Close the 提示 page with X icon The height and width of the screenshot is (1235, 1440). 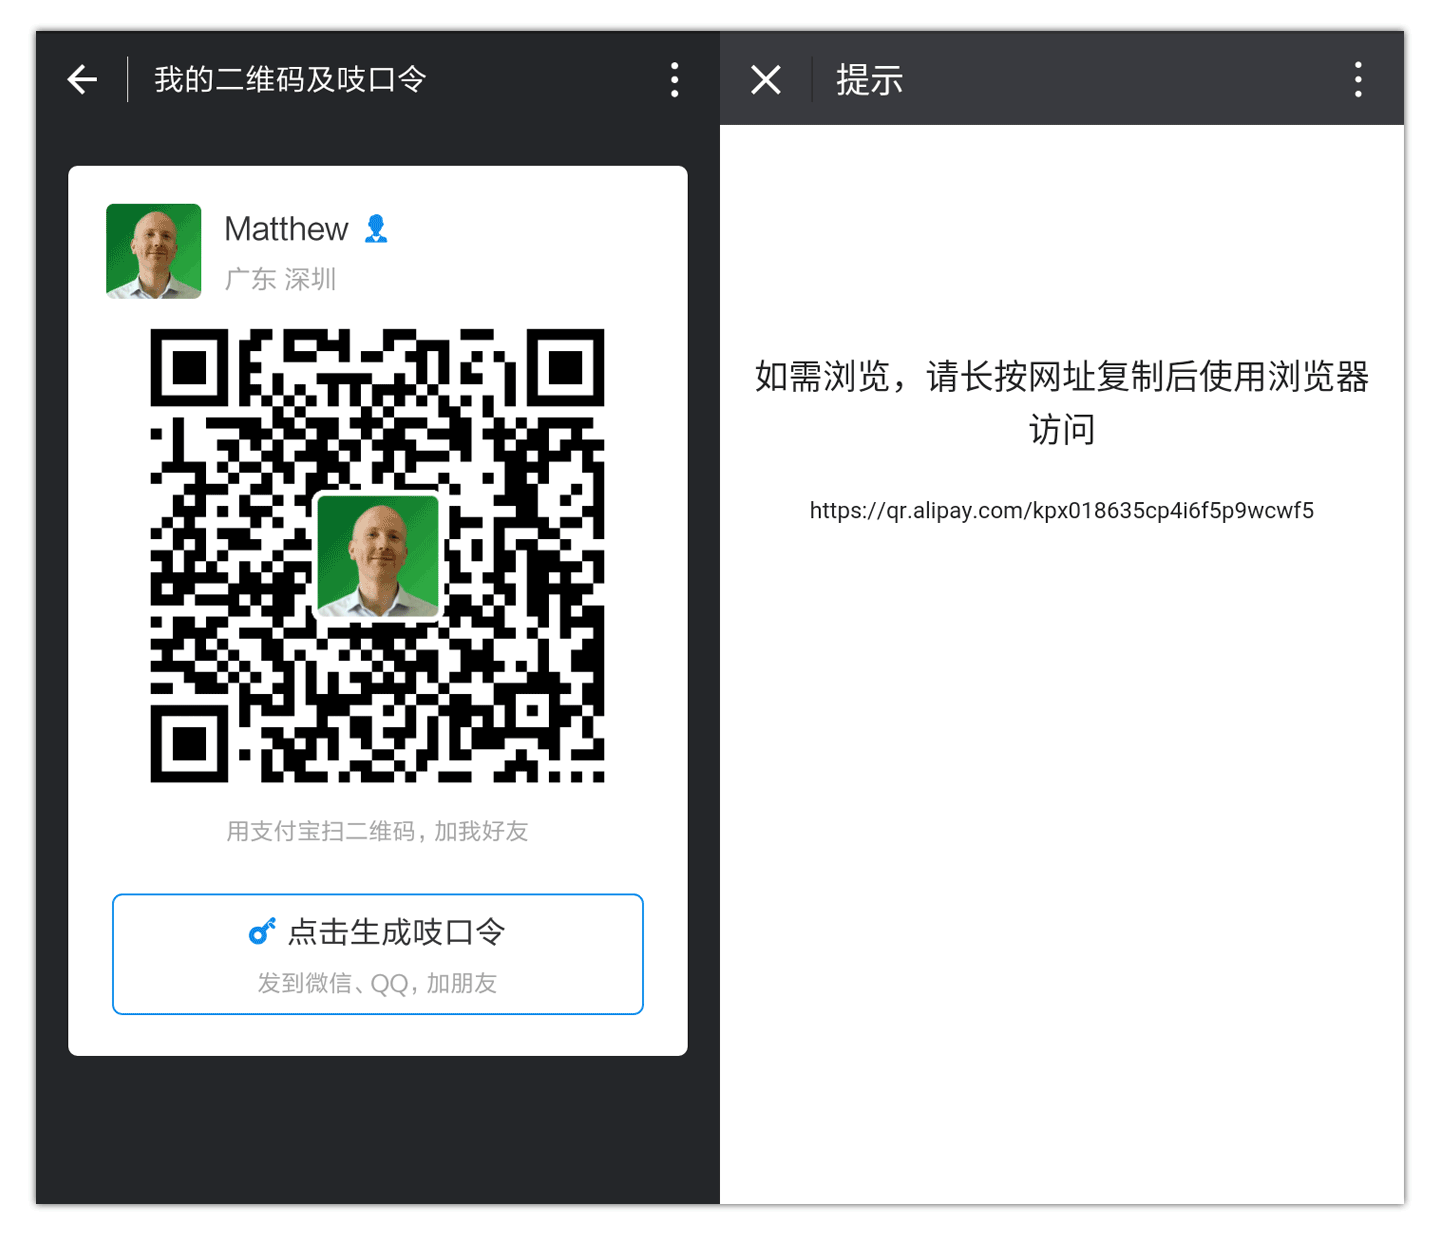[x=766, y=79]
